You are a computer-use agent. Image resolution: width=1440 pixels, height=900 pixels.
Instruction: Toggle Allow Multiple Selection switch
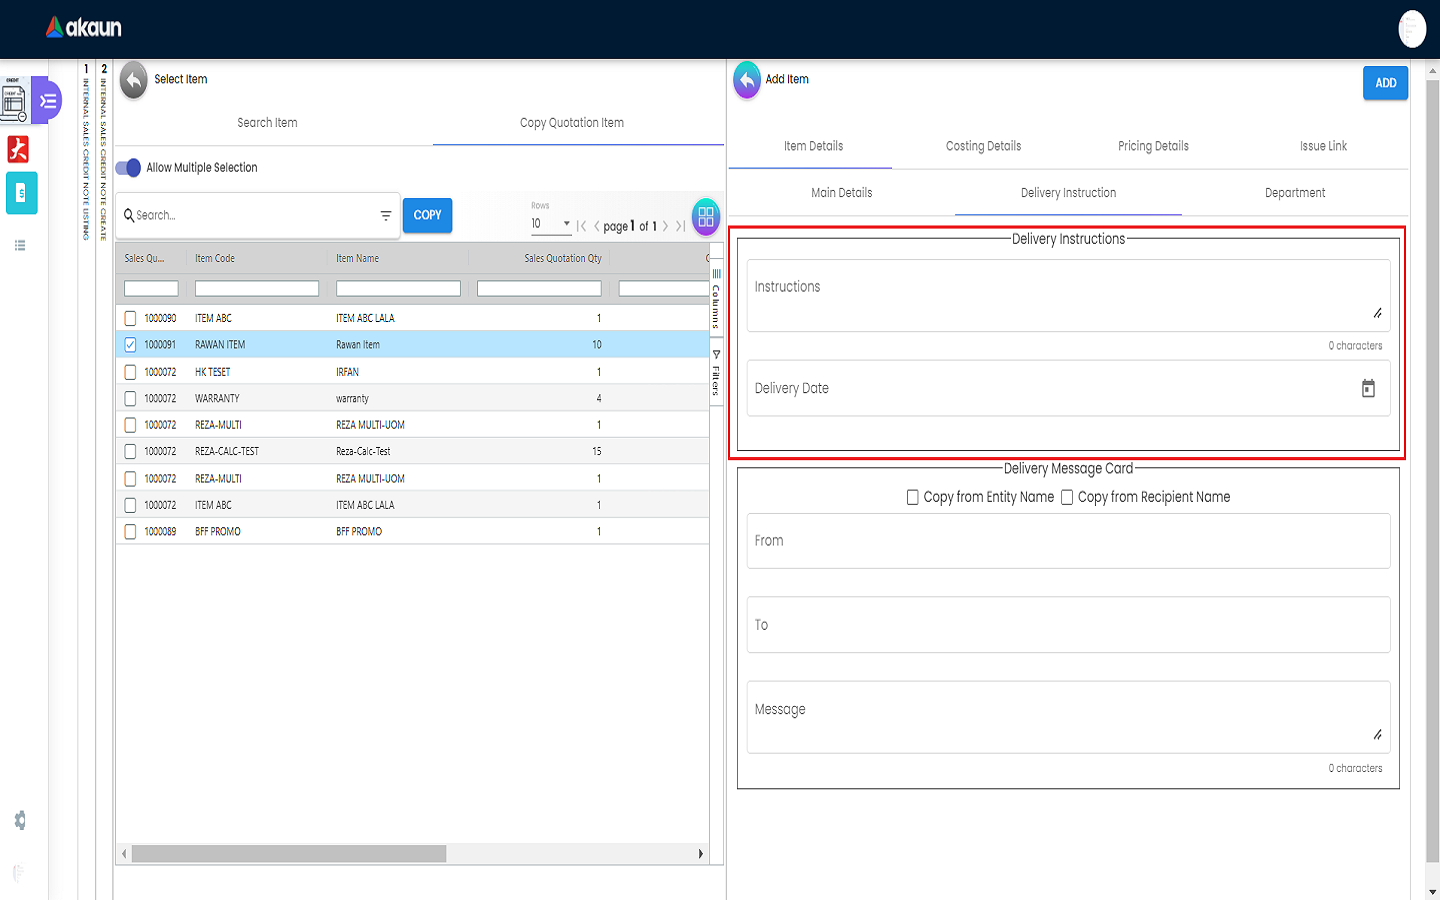pyautogui.click(x=129, y=168)
